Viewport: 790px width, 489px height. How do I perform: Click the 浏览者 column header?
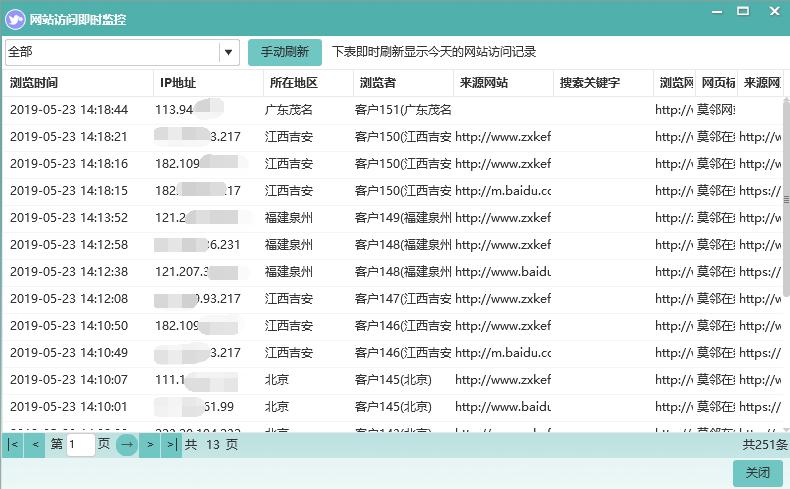pyautogui.click(x=403, y=83)
